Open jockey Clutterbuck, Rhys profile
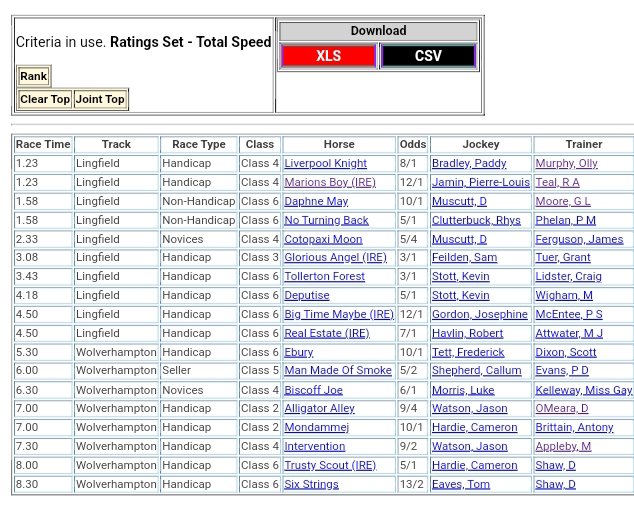Screen dimensions: 634x507 (x=476, y=221)
